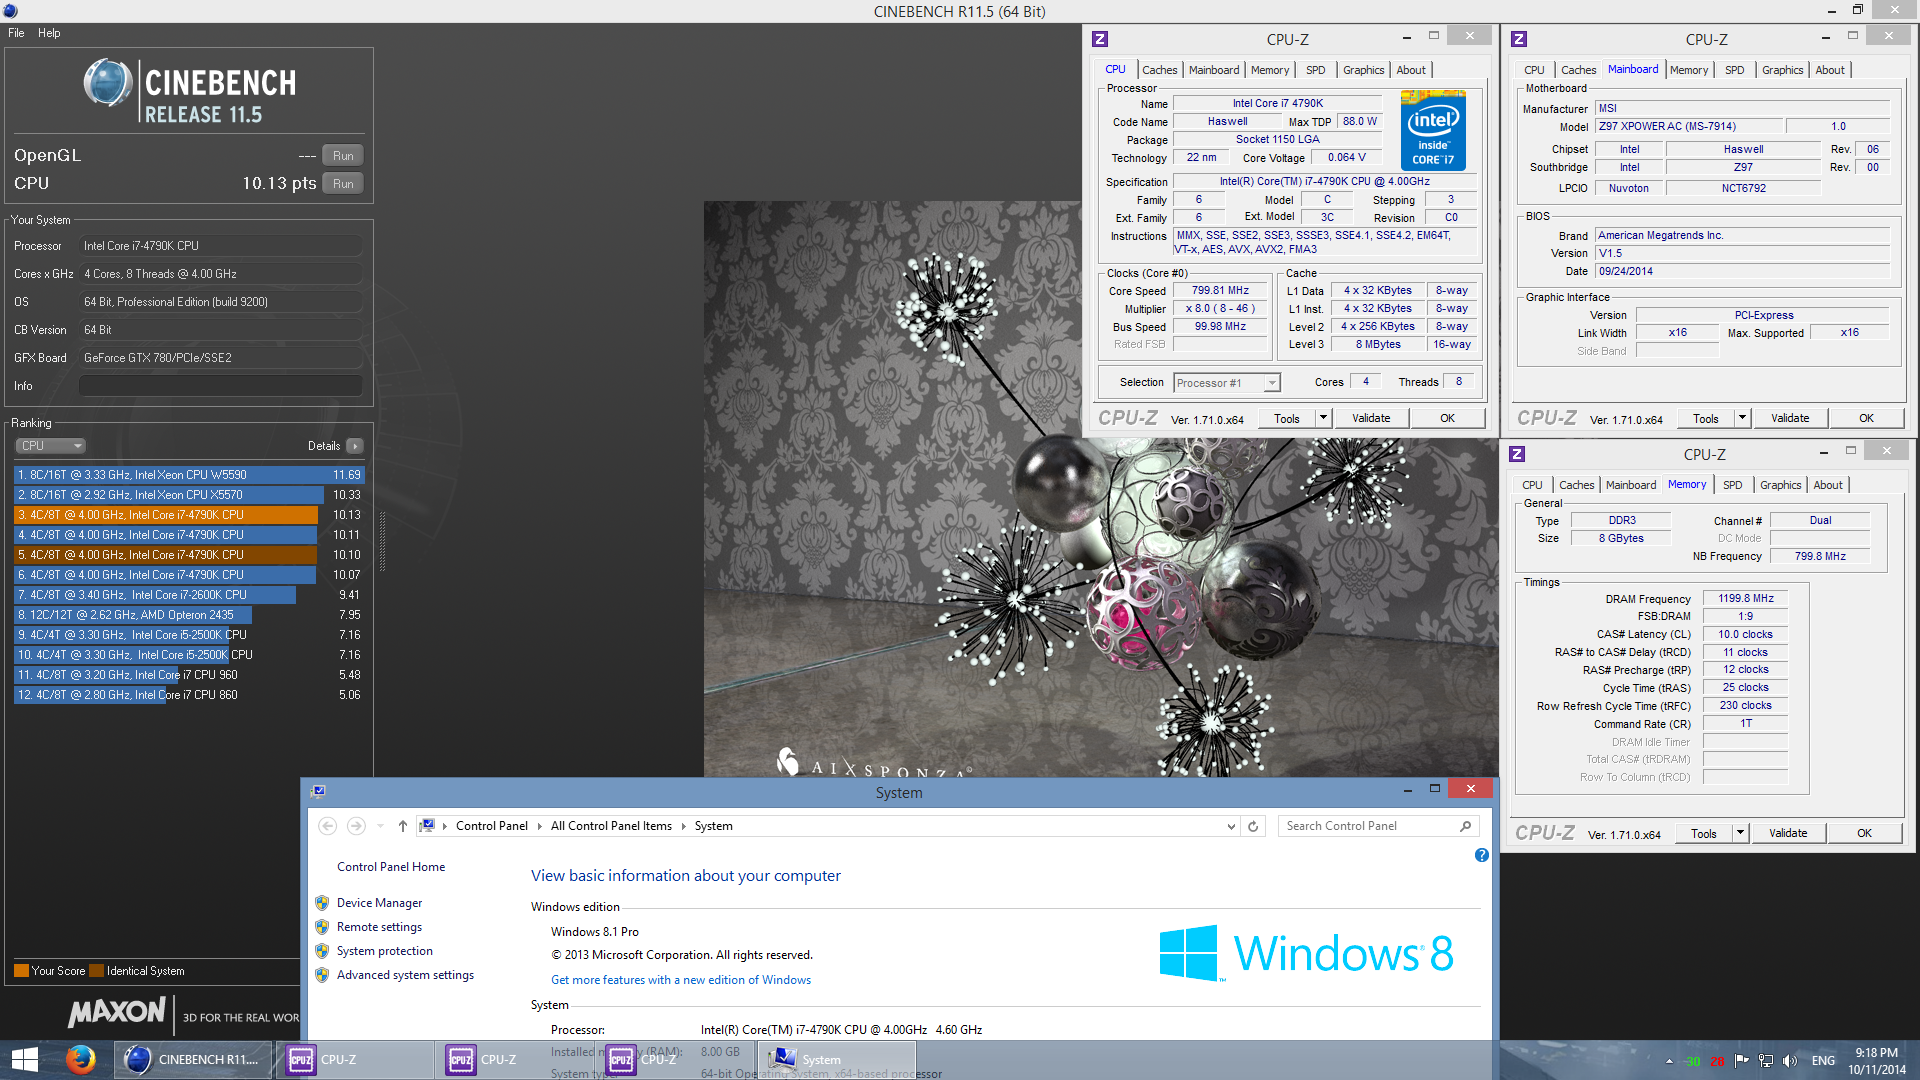Open the CPU ranking type dropdown in Cinebench
Screen dimensions: 1920x1080
coord(50,446)
